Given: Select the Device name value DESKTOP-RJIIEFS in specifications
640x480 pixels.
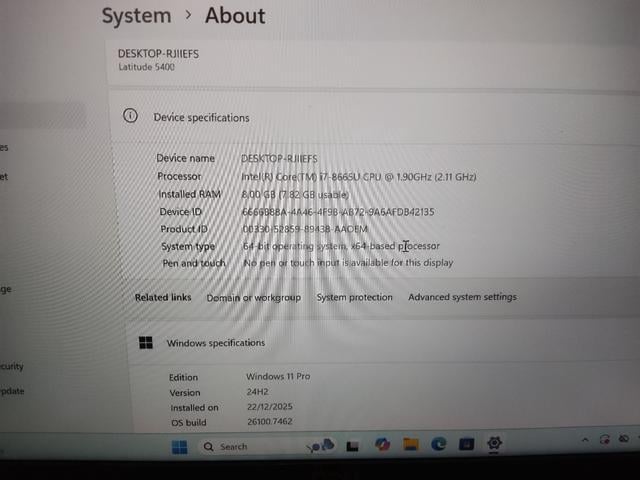Looking at the screenshot, I should point(279,158).
